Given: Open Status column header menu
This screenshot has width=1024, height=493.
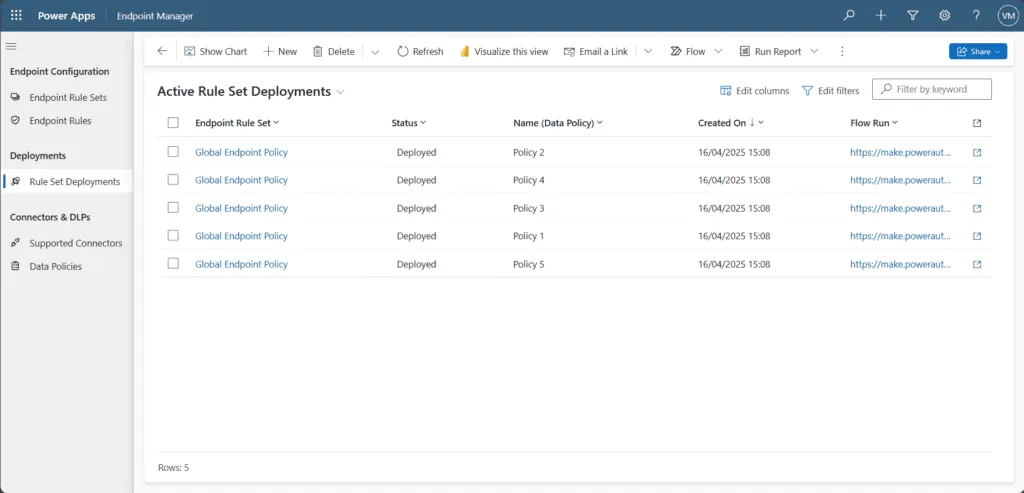Looking at the screenshot, I should pos(408,123).
